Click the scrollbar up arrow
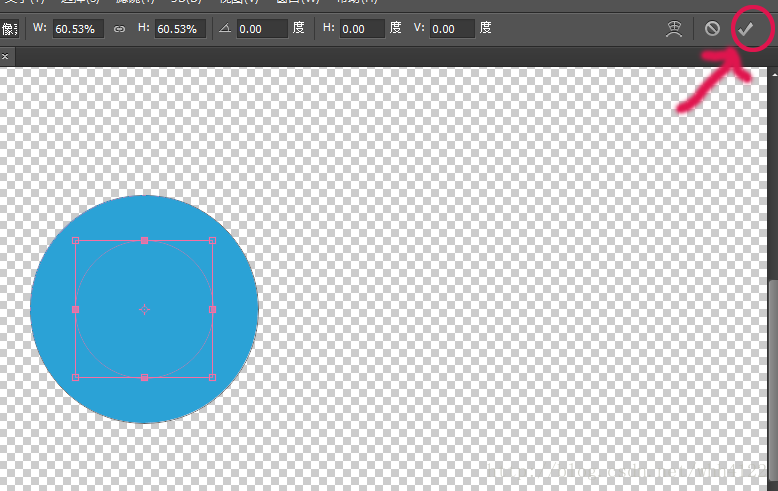Screen dimensions: 778x491 click(x=774, y=74)
